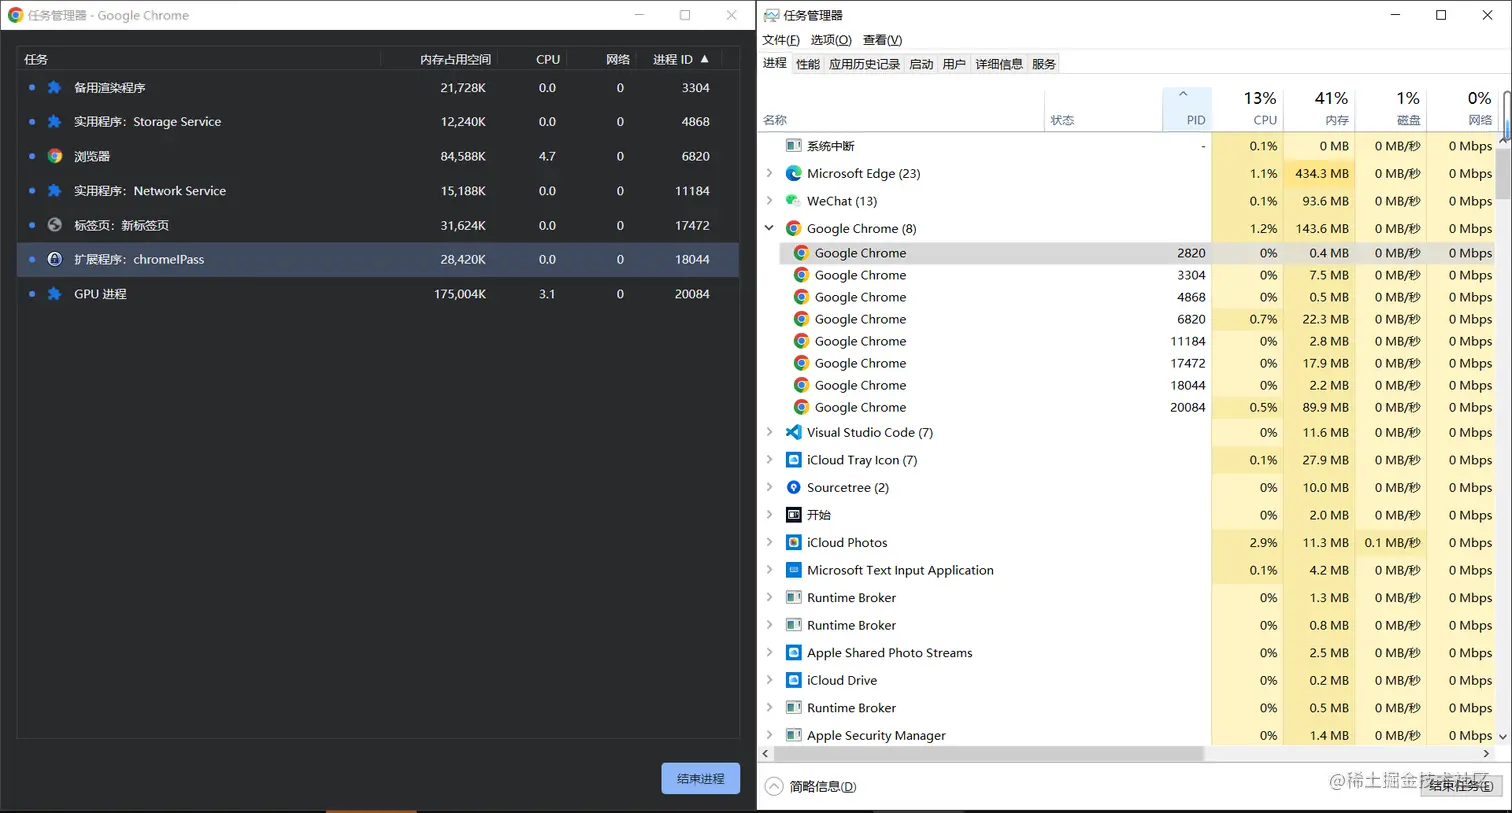Screen dimensions: 1512x813
Task: Click the Chrome logo icon of the 浏览器 task
Action: 55,156
